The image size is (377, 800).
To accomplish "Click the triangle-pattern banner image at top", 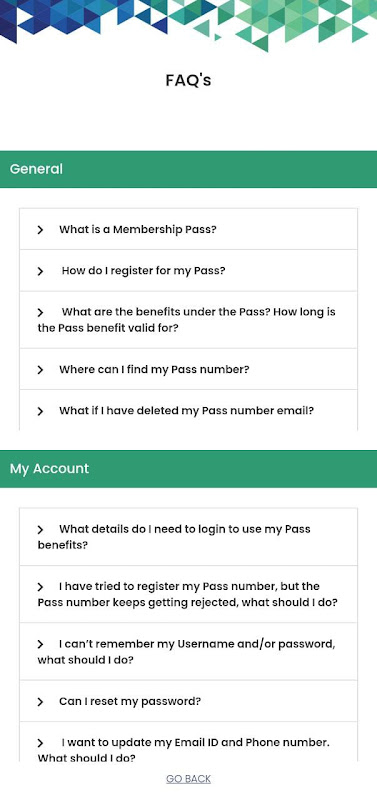I will pos(188,24).
